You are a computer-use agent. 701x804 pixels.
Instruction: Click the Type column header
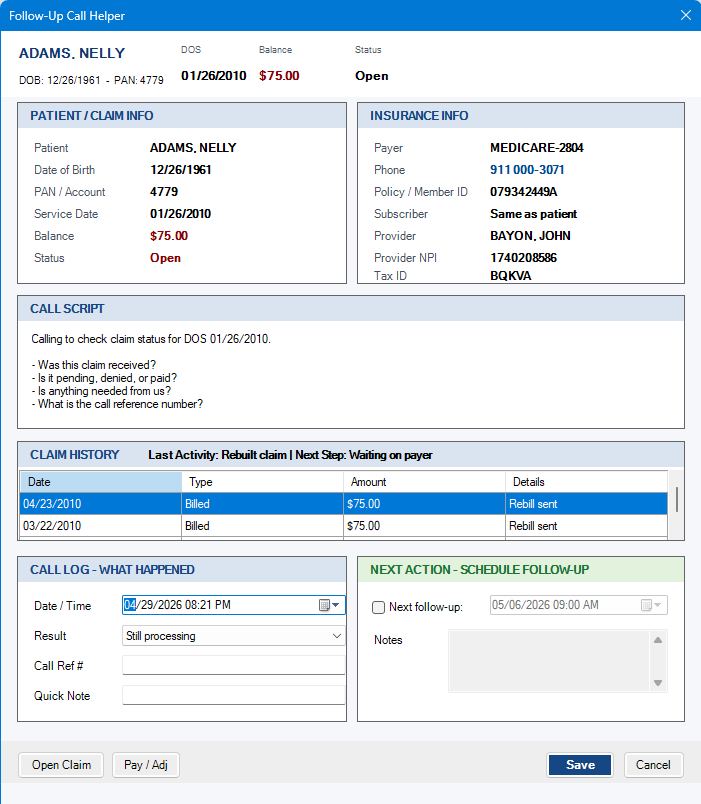coord(262,482)
